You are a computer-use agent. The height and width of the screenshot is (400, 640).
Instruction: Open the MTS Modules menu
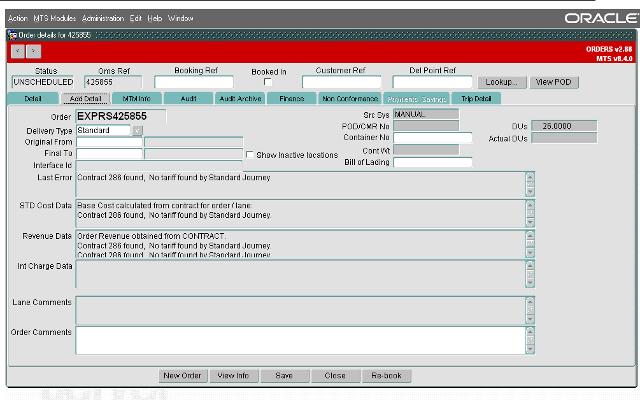tap(55, 18)
